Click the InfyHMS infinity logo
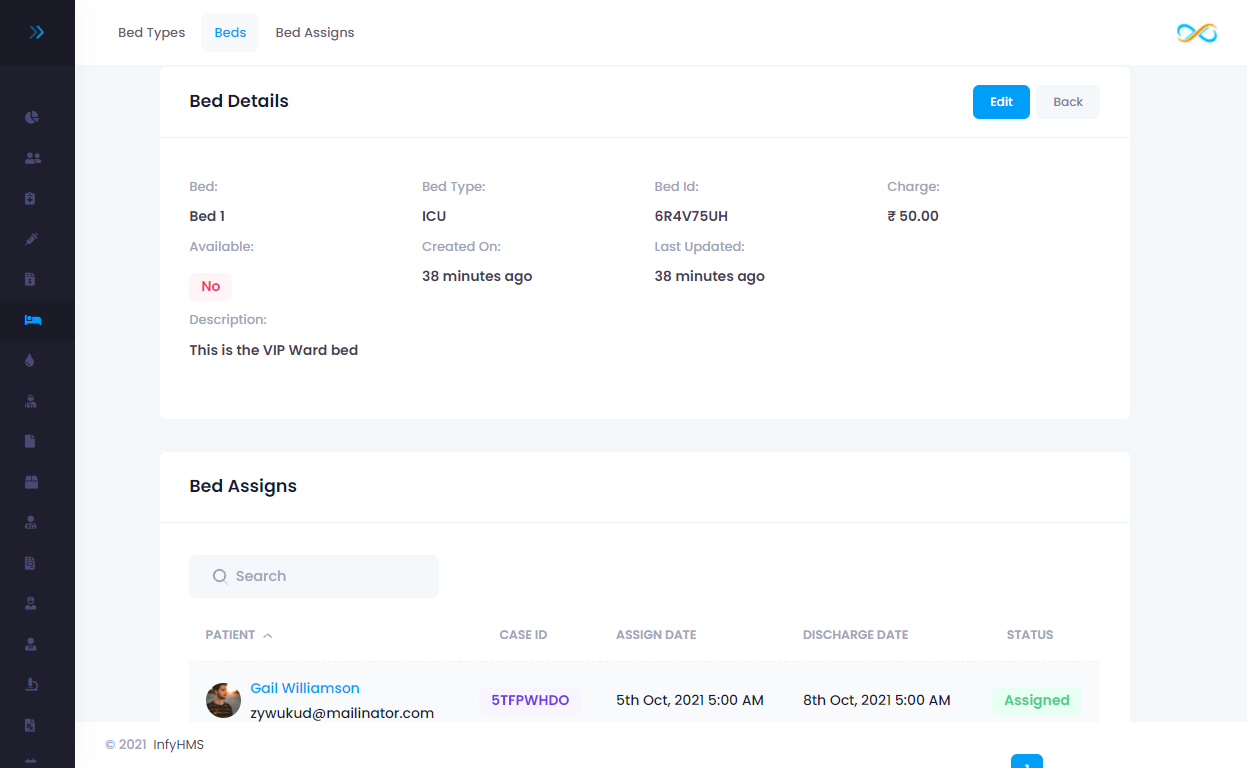Viewport: 1247px width, 768px height. click(1196, 33)
